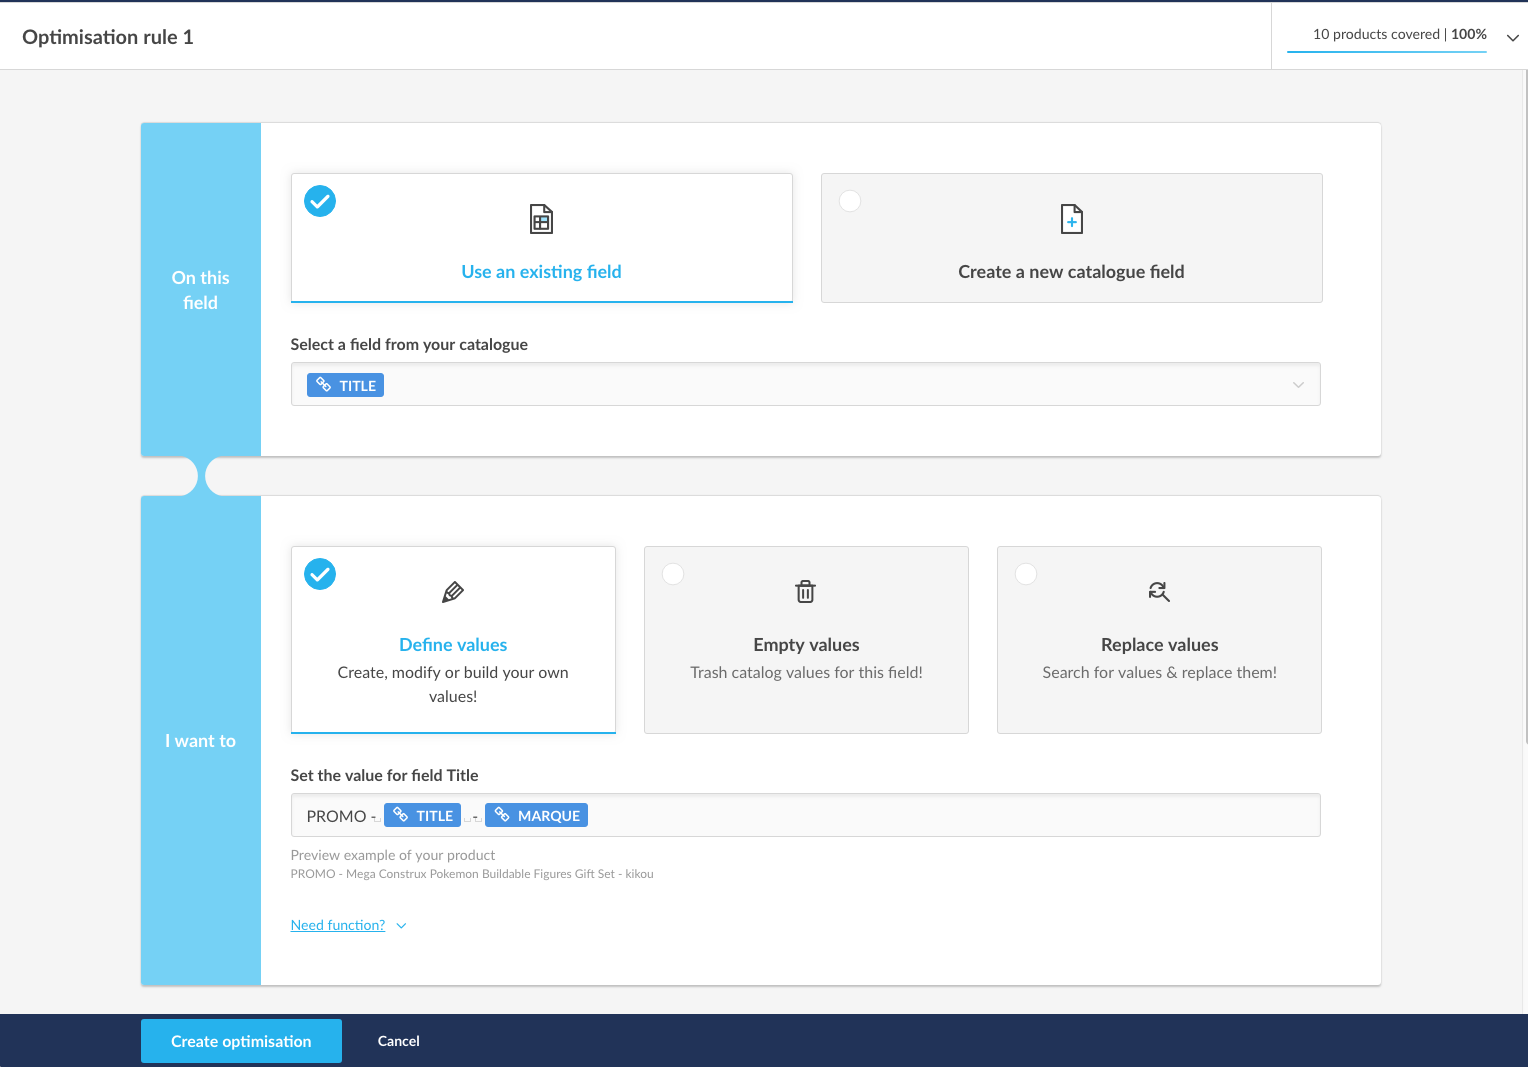Choose the 'Define values' option title
The width and height of the screenshot is (1528, 1067).
point(453,645)
